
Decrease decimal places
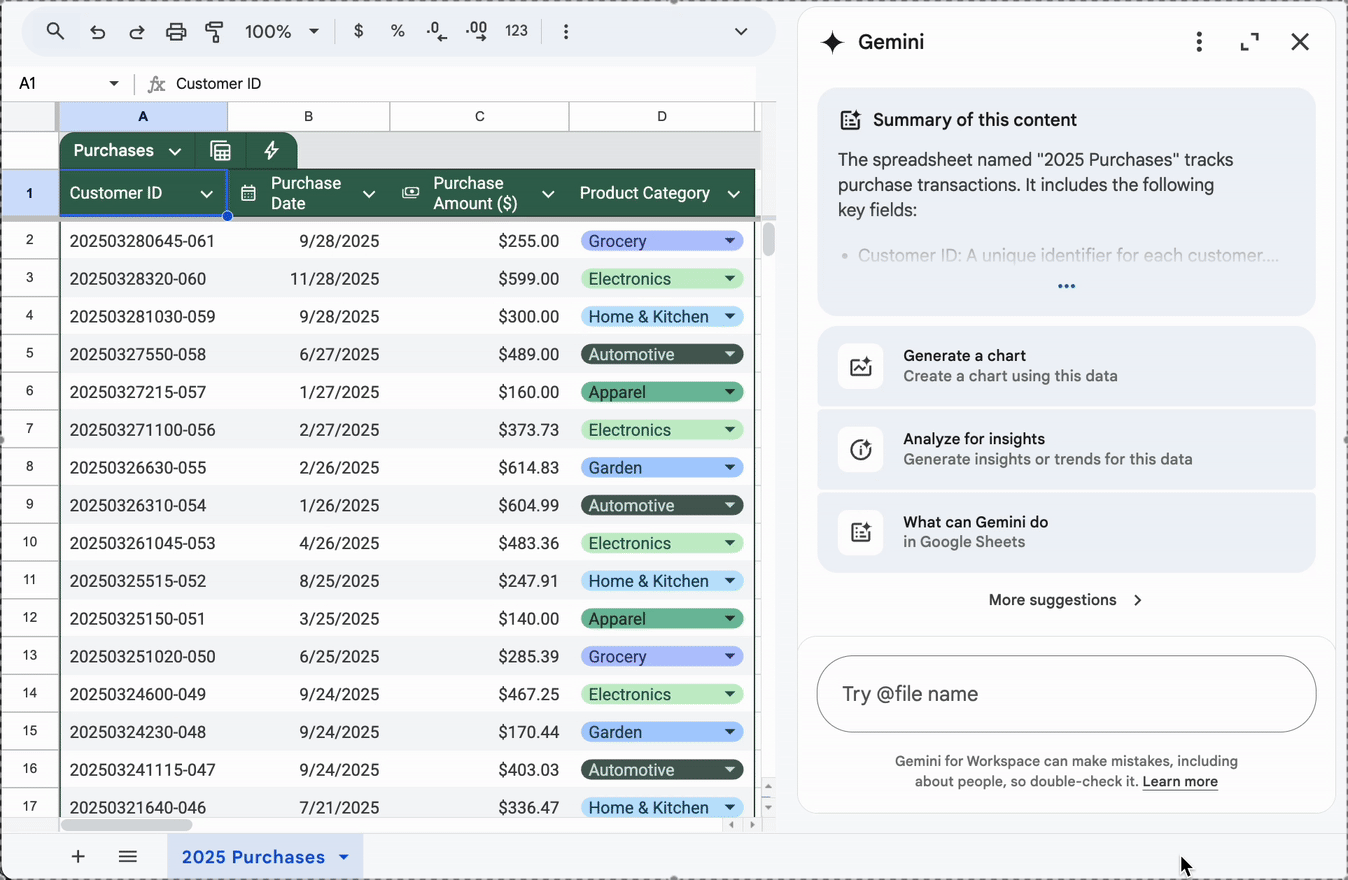pyautogui.click(x=437, y=31)
